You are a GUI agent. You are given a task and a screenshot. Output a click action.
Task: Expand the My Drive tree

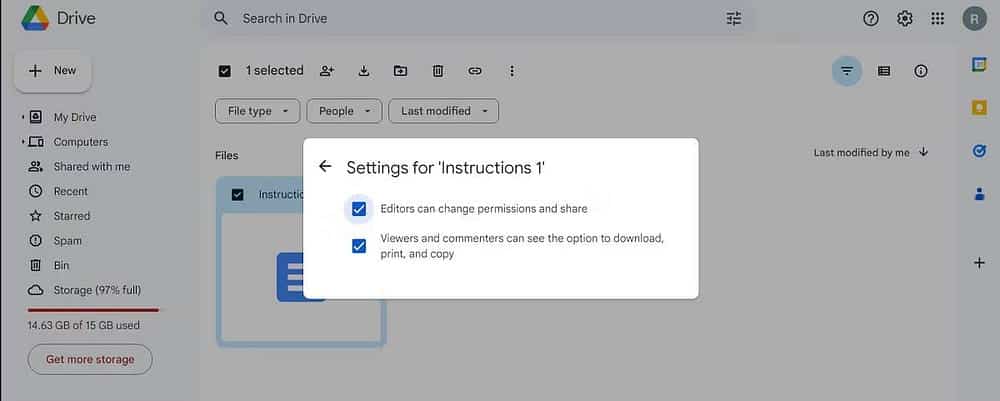point(23,117)
